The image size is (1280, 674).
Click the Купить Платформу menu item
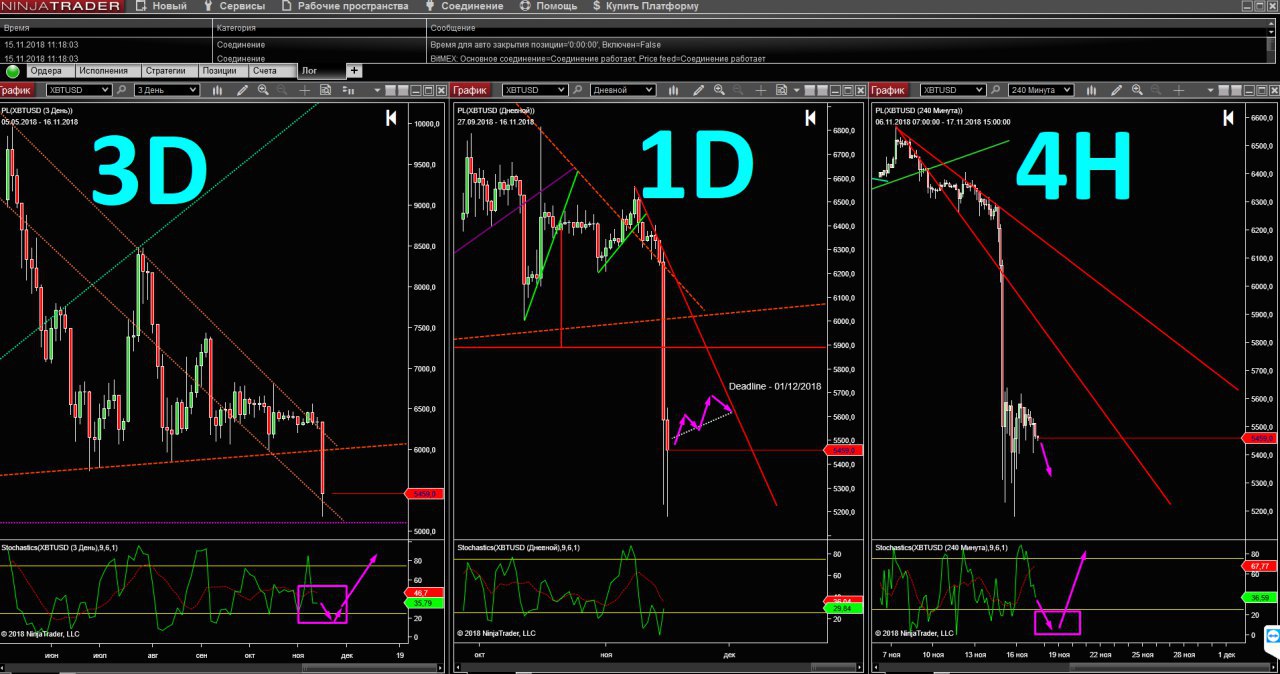(645, 6)
